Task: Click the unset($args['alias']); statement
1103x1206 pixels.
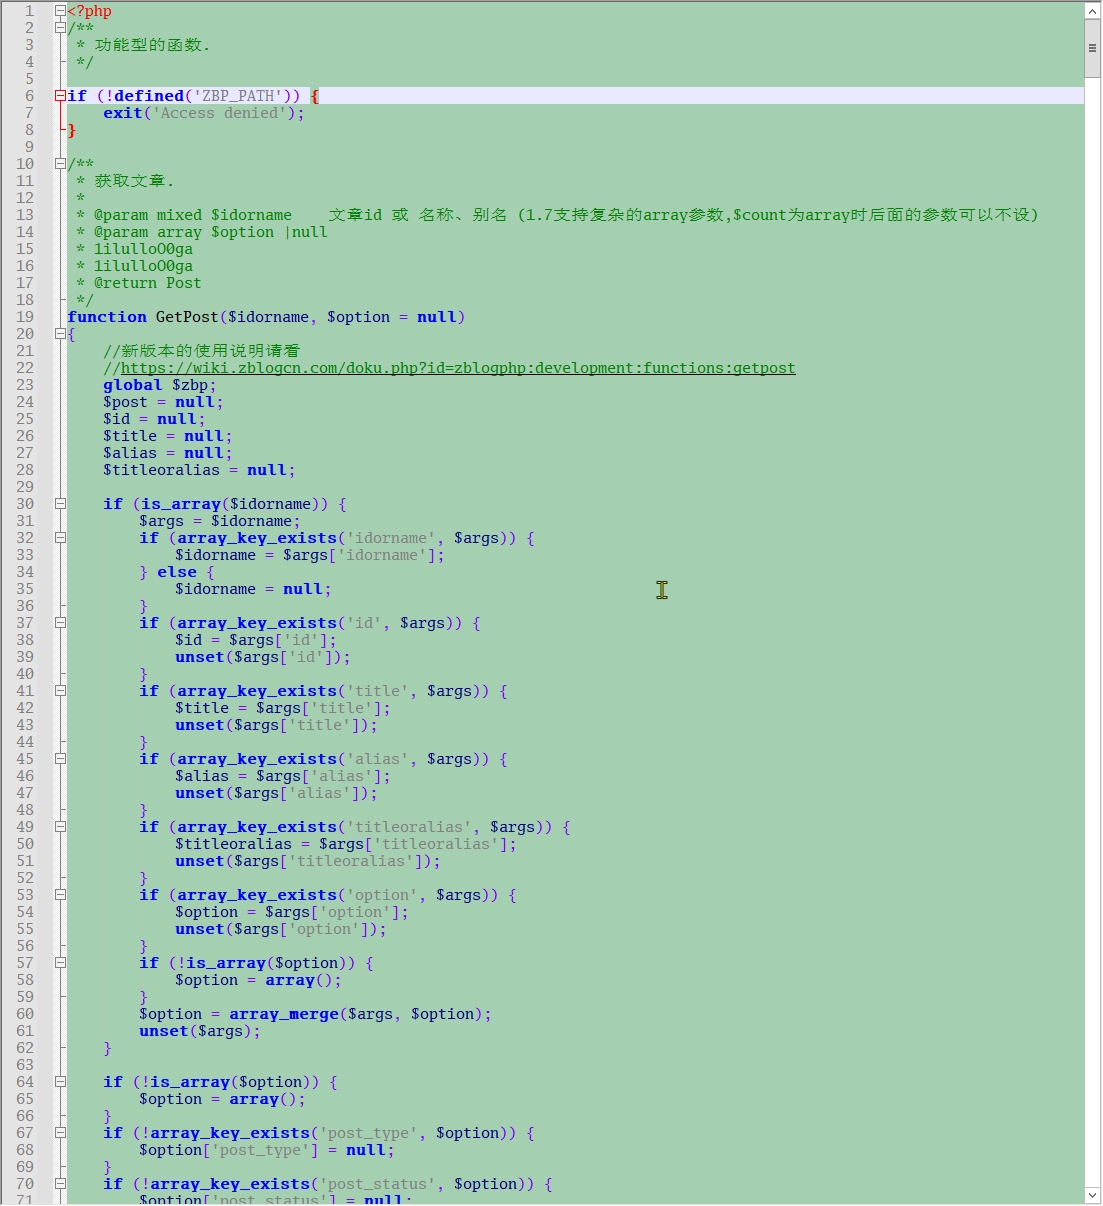Action: (276, 793)
